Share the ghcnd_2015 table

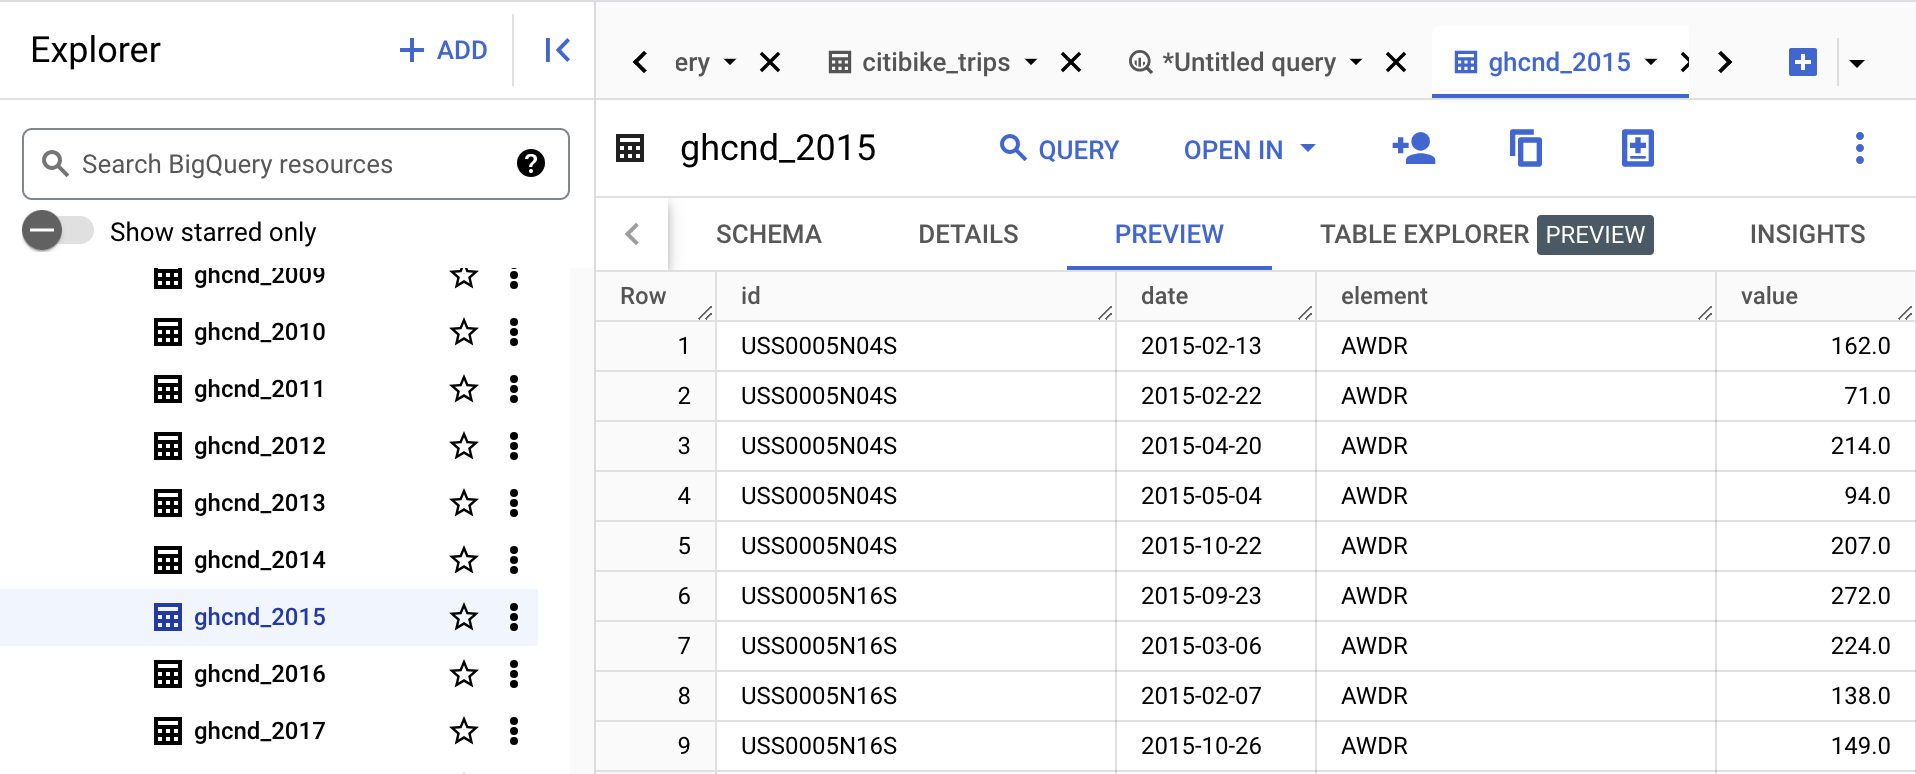(x=1414, y=149)
